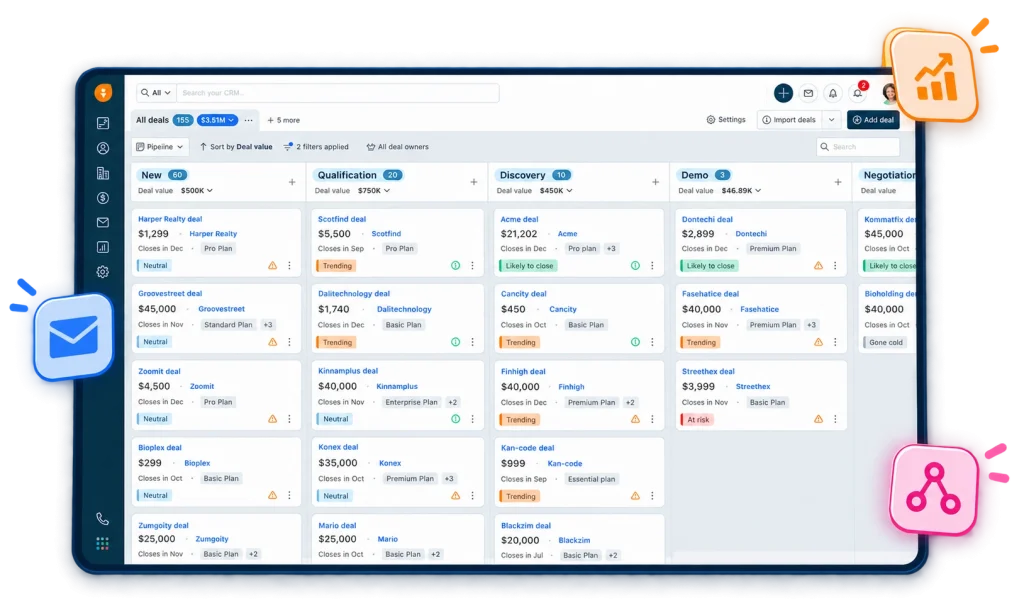
Task: Open the top bar mail icon
Action: click(x=808, y=93)
